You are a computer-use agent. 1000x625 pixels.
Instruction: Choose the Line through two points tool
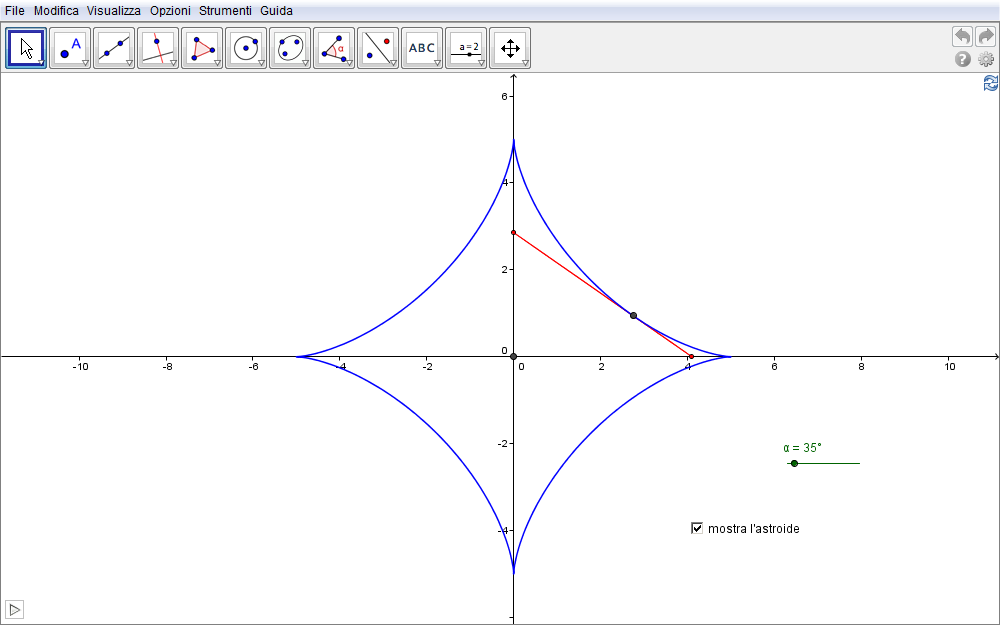point(114,48)
